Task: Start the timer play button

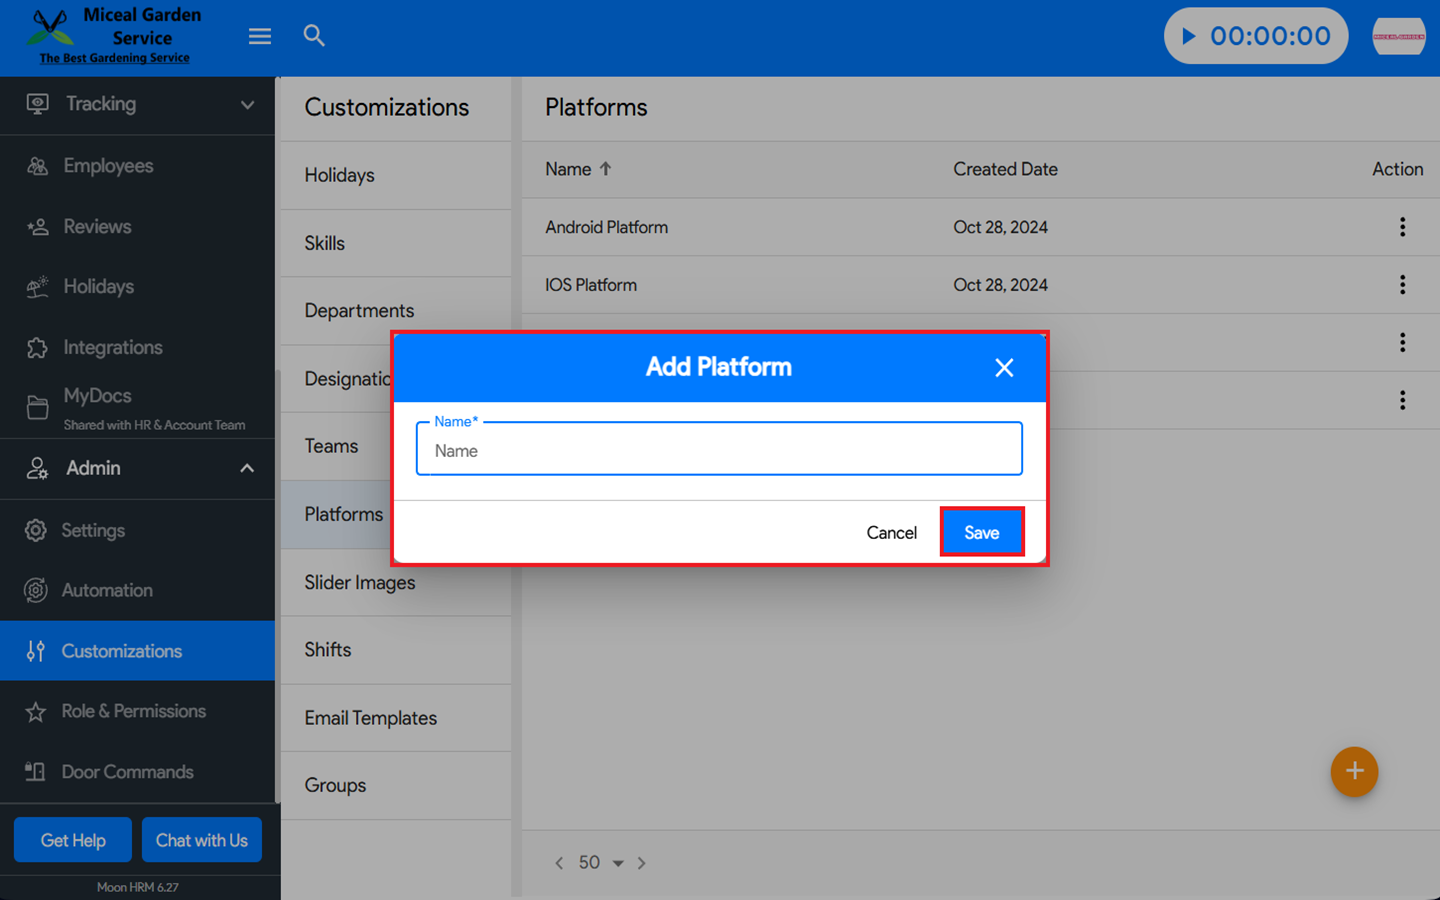Action: [x=1189, y=36]
